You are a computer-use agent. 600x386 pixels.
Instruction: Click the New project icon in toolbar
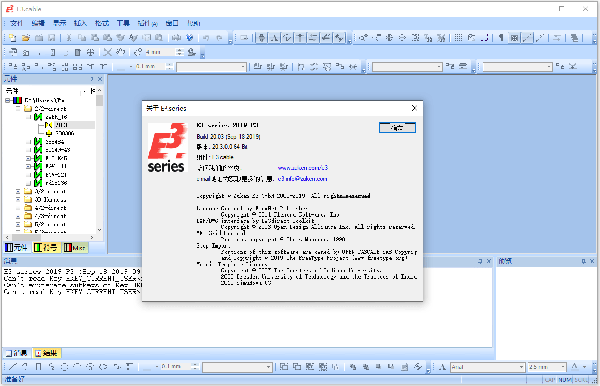click(x=12, y=37)
